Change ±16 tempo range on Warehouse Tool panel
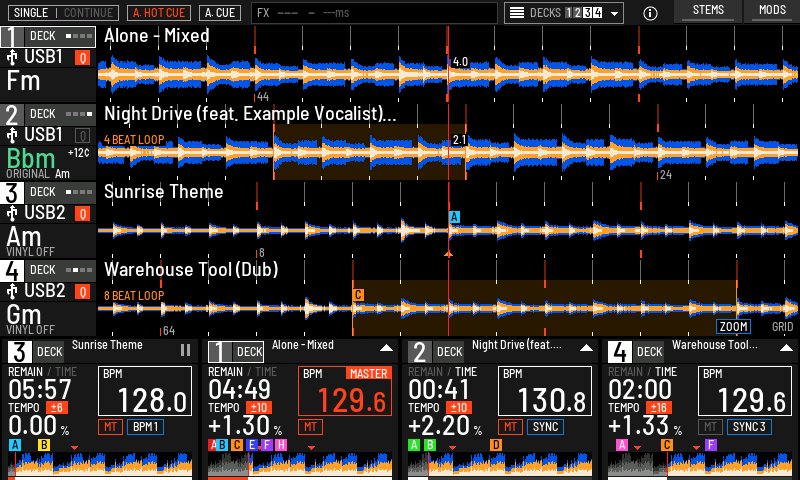800x480 pixels. [659, 408]
